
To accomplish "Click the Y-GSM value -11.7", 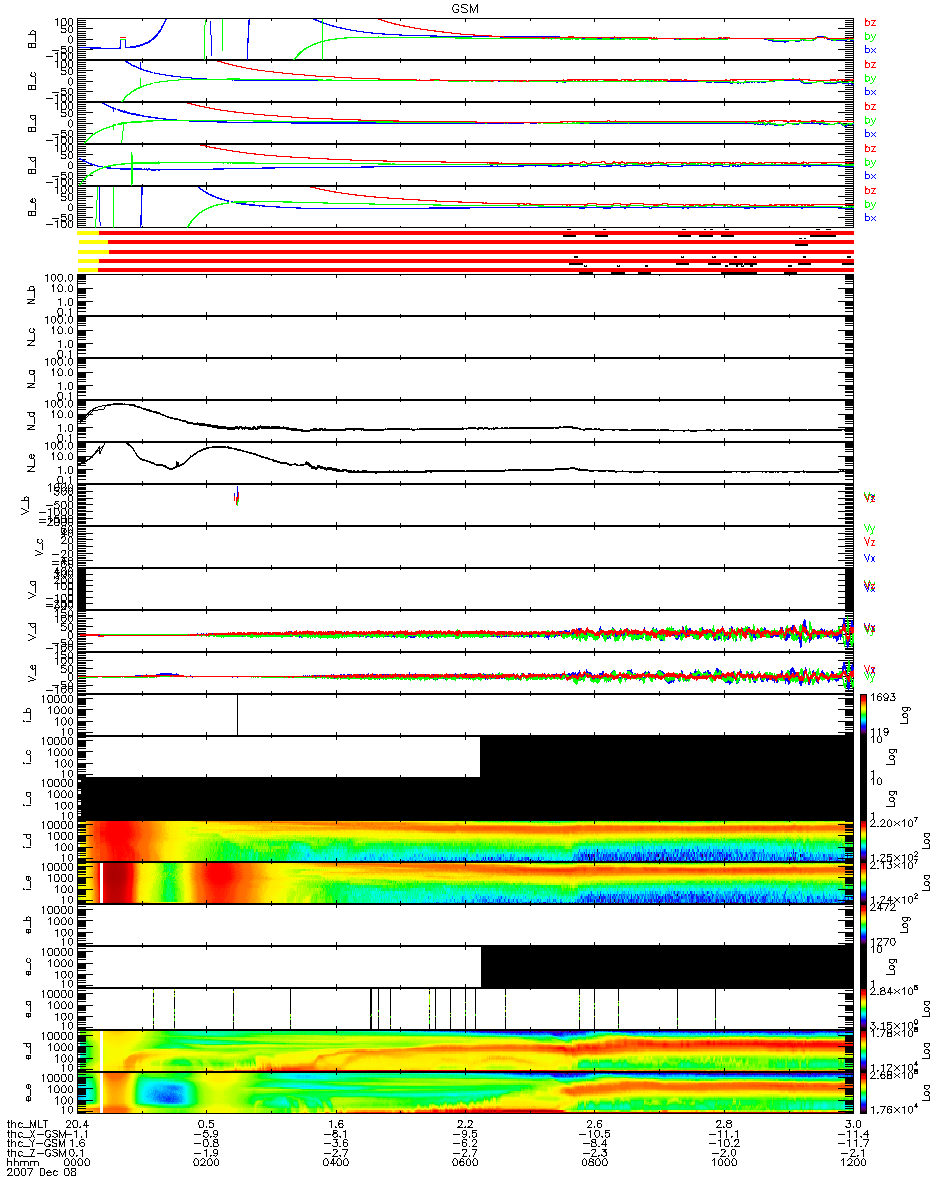I will click(851, 1143).
